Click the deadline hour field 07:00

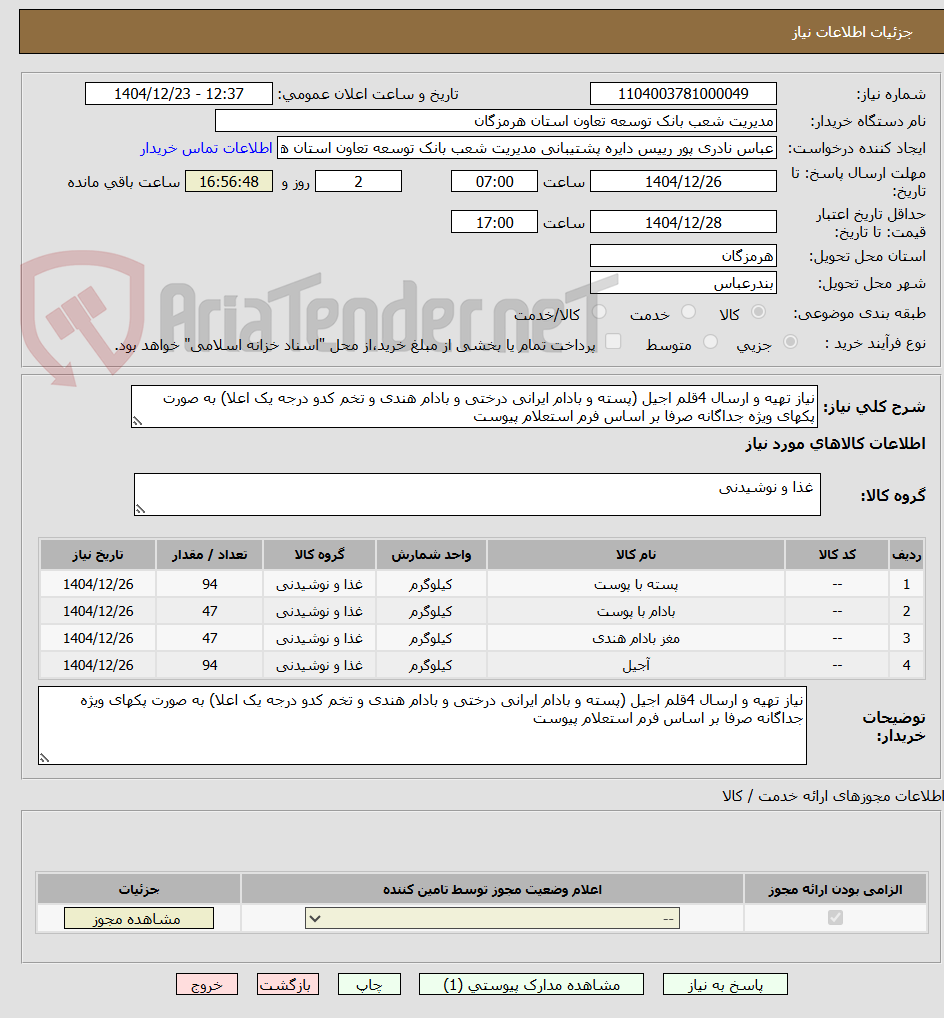tap(494, 182)
